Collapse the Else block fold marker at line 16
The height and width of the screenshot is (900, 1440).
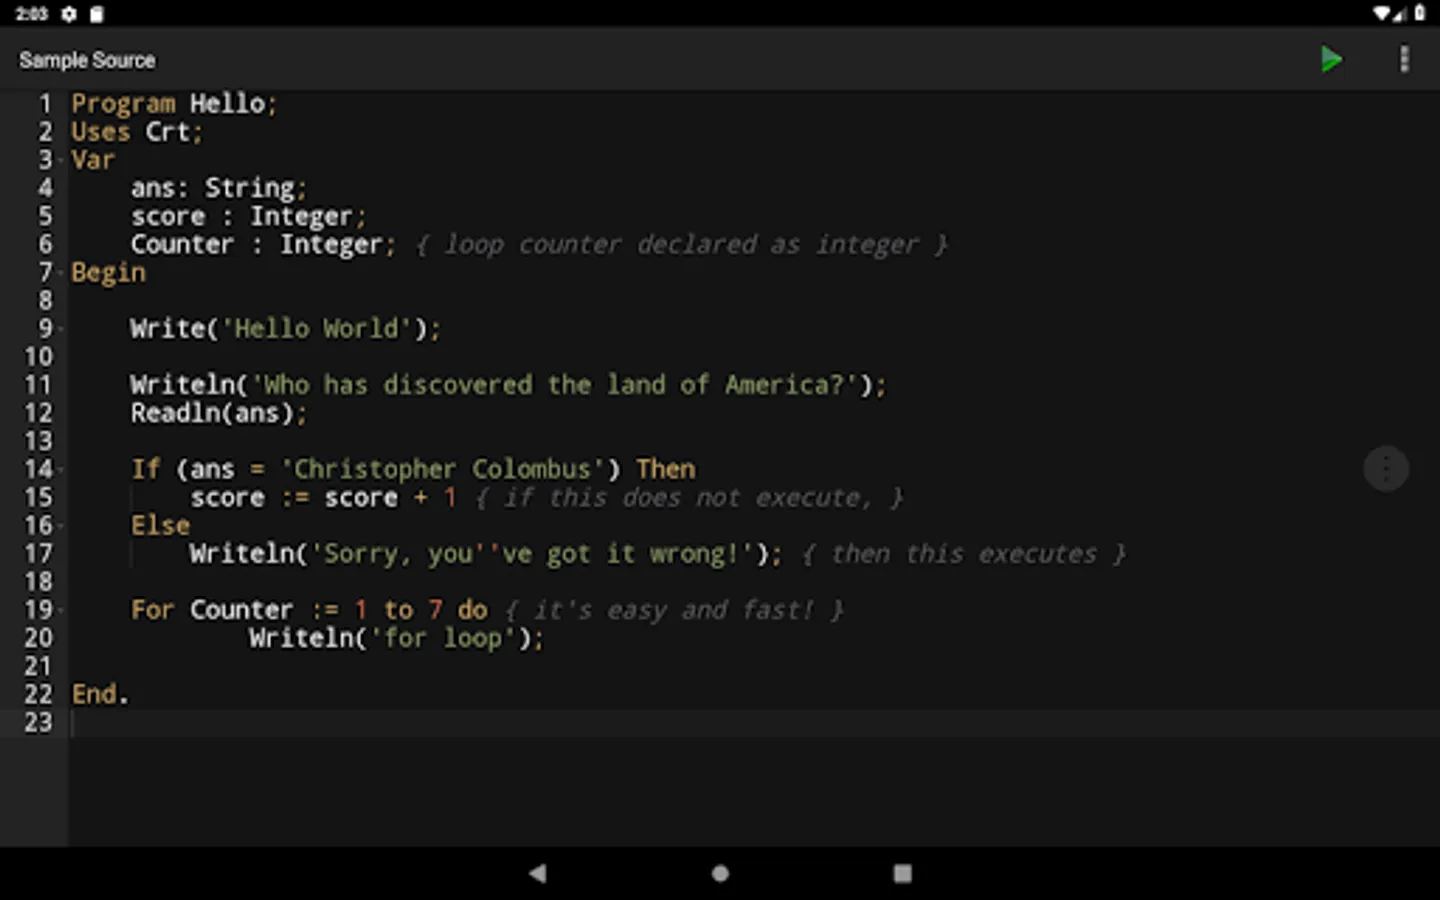[62, 526]
